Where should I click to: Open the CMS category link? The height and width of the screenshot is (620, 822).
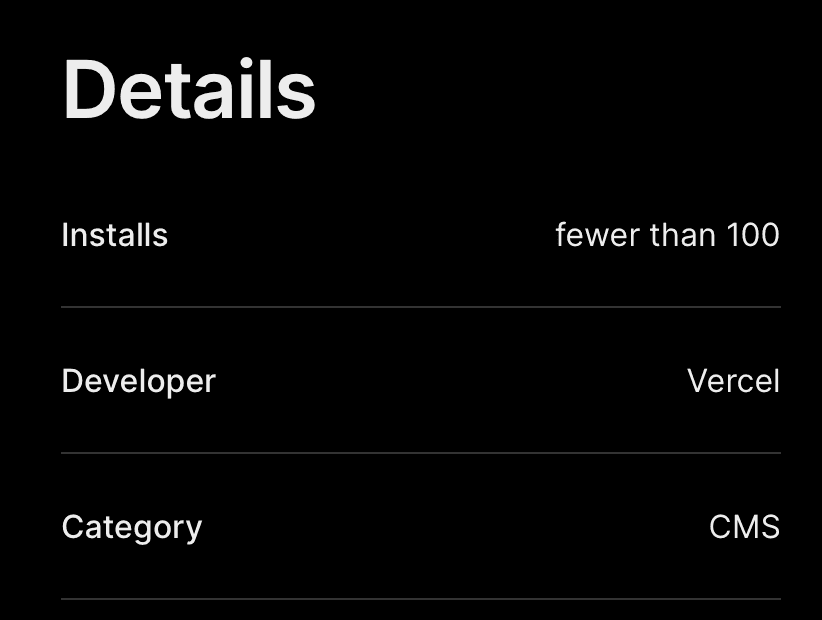pyautogui.click(x=744, y=527)
